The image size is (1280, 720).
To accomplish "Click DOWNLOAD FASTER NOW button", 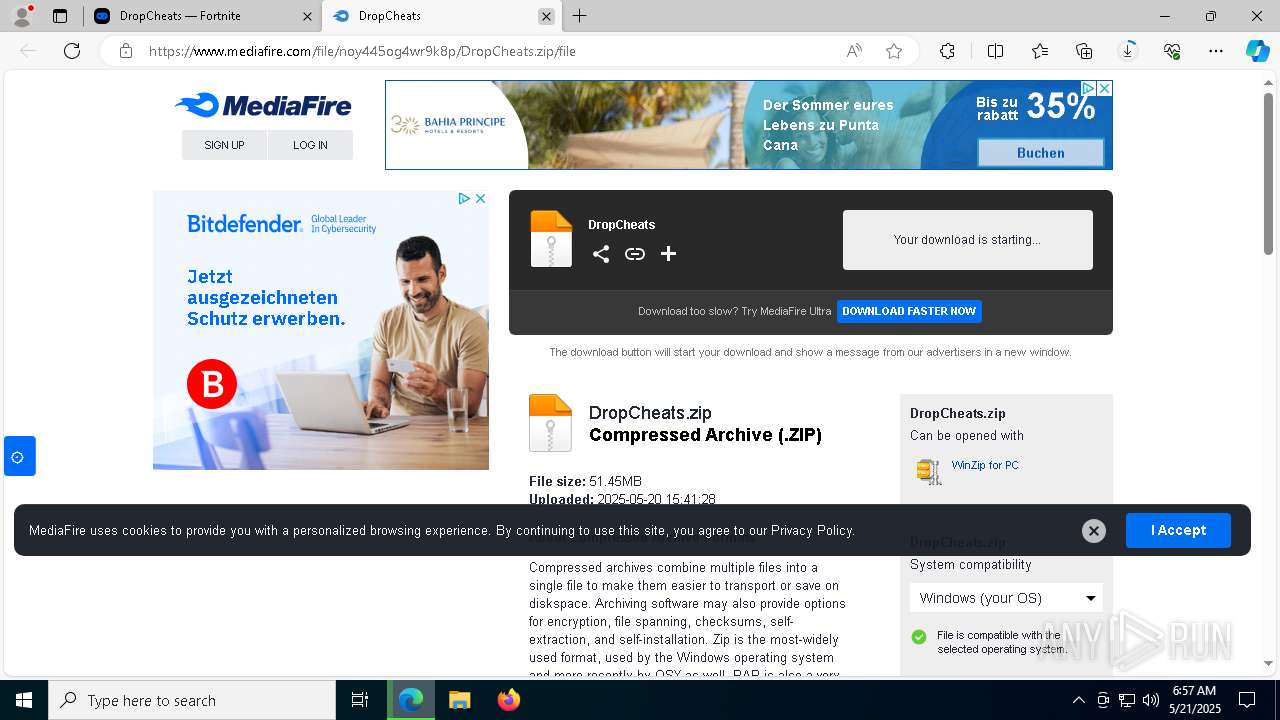I will (x=909, y=311).
